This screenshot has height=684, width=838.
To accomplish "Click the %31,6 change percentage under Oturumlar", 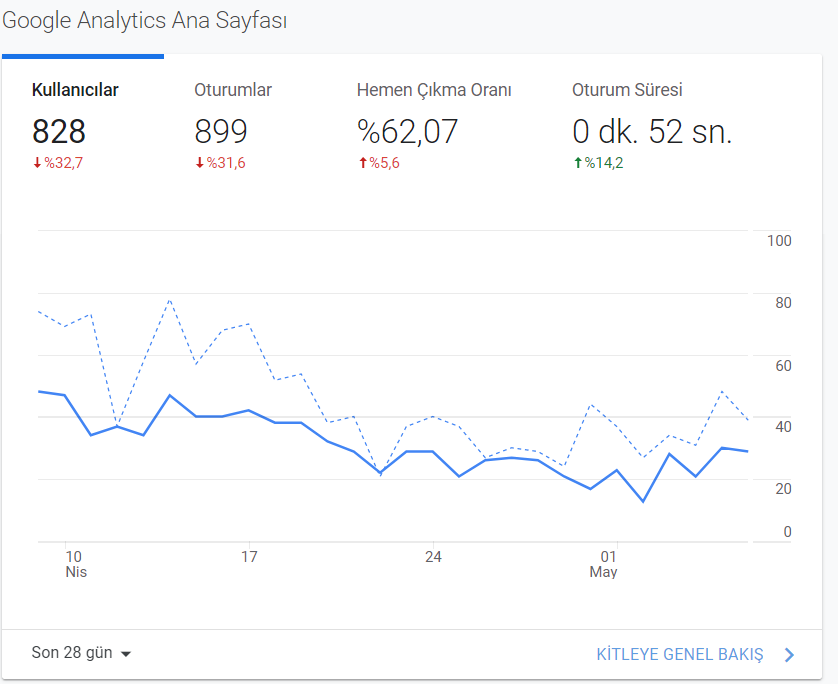I will (226, 163).
